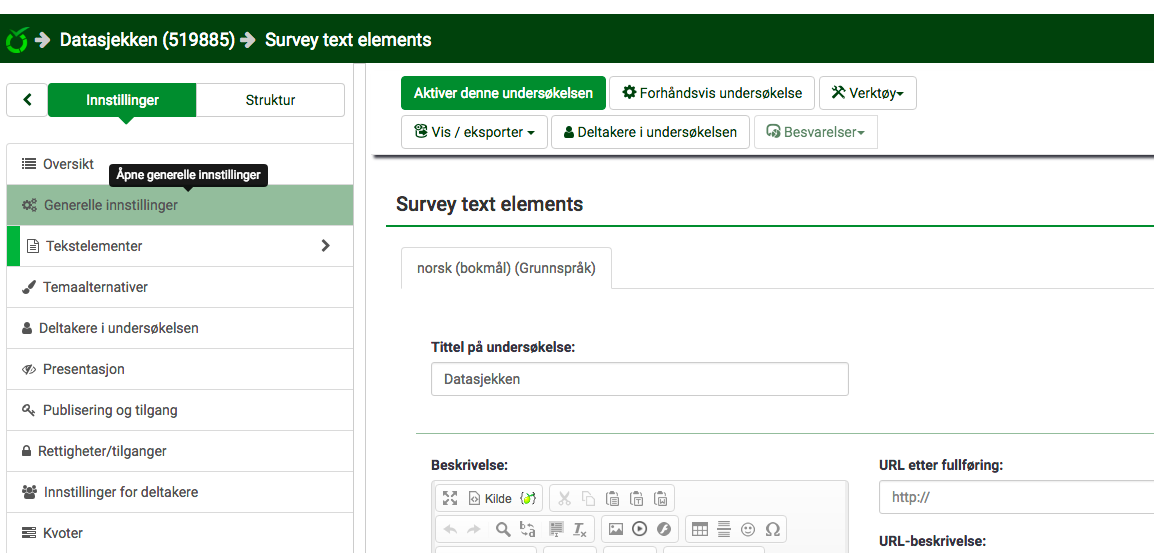Insert a smiley emoticon
This screenshot has width=1154, height=553.
tap(748, 529)
